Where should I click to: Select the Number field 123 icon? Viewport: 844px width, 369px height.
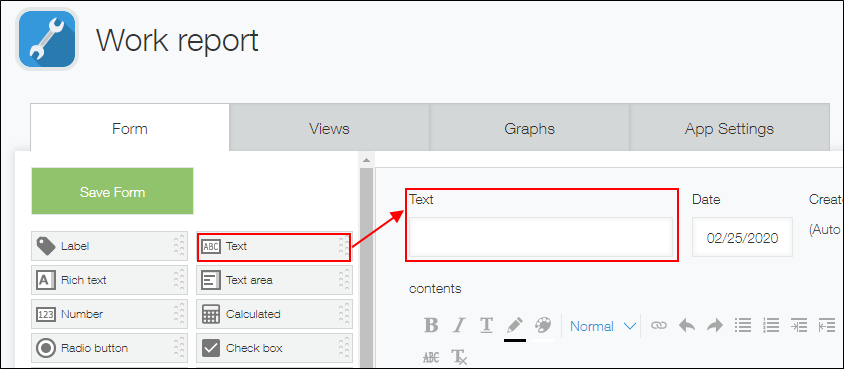[46, 314]
